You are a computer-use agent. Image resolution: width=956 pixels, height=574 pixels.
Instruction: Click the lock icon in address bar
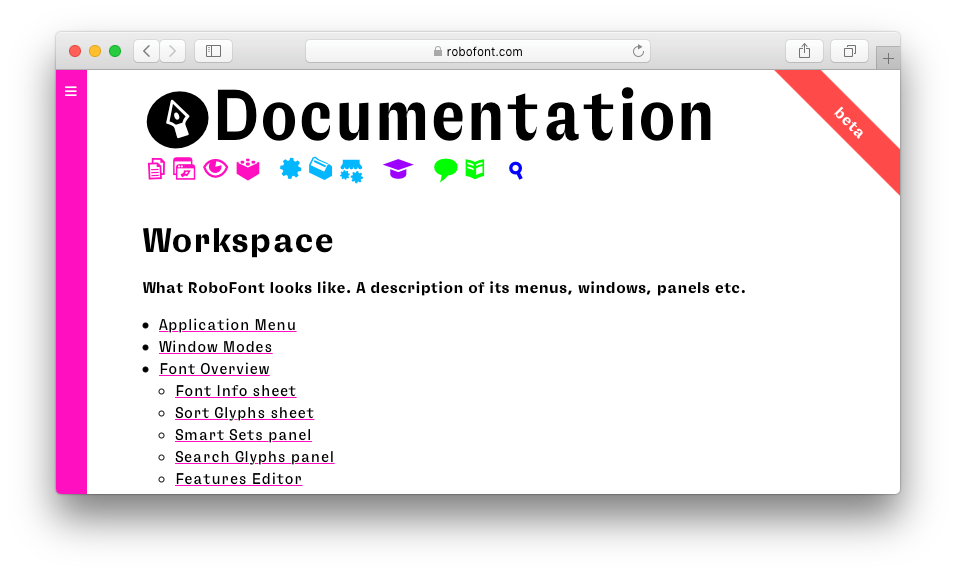438,51
